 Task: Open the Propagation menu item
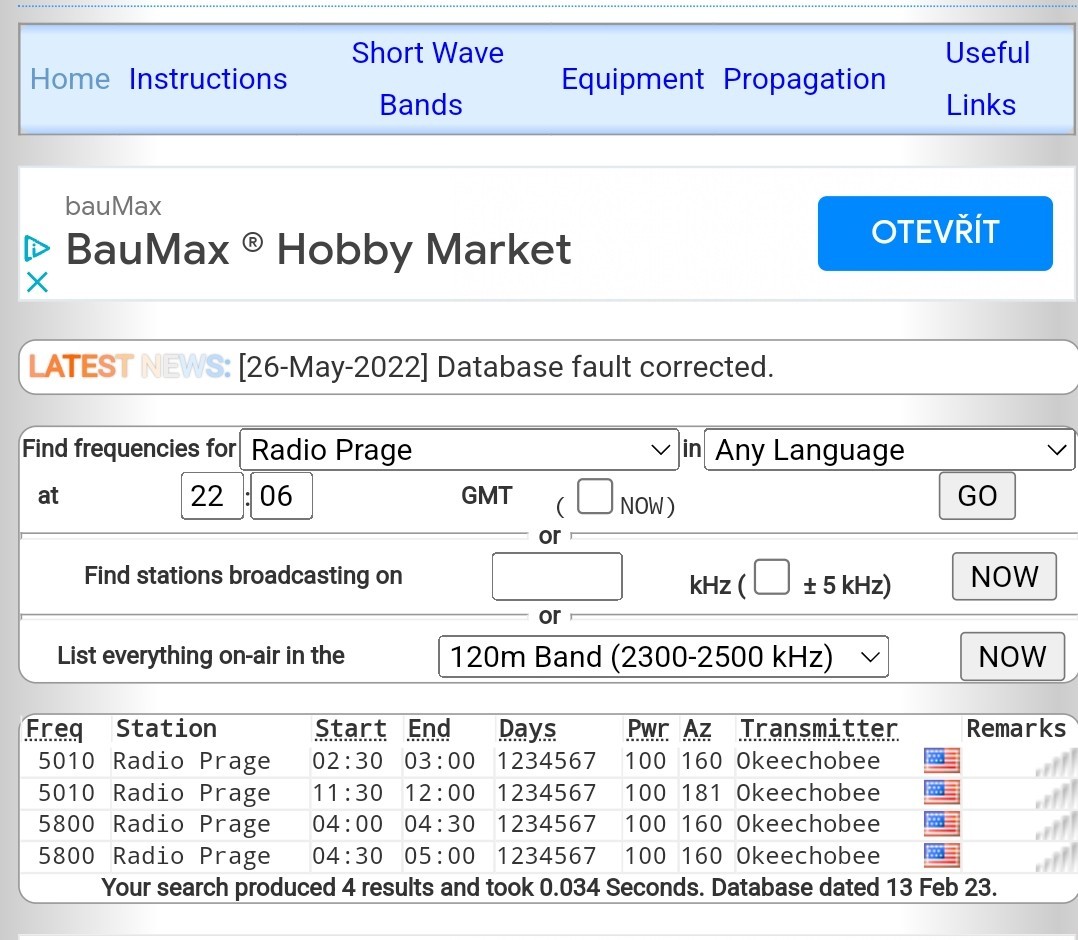pos(804,79)
